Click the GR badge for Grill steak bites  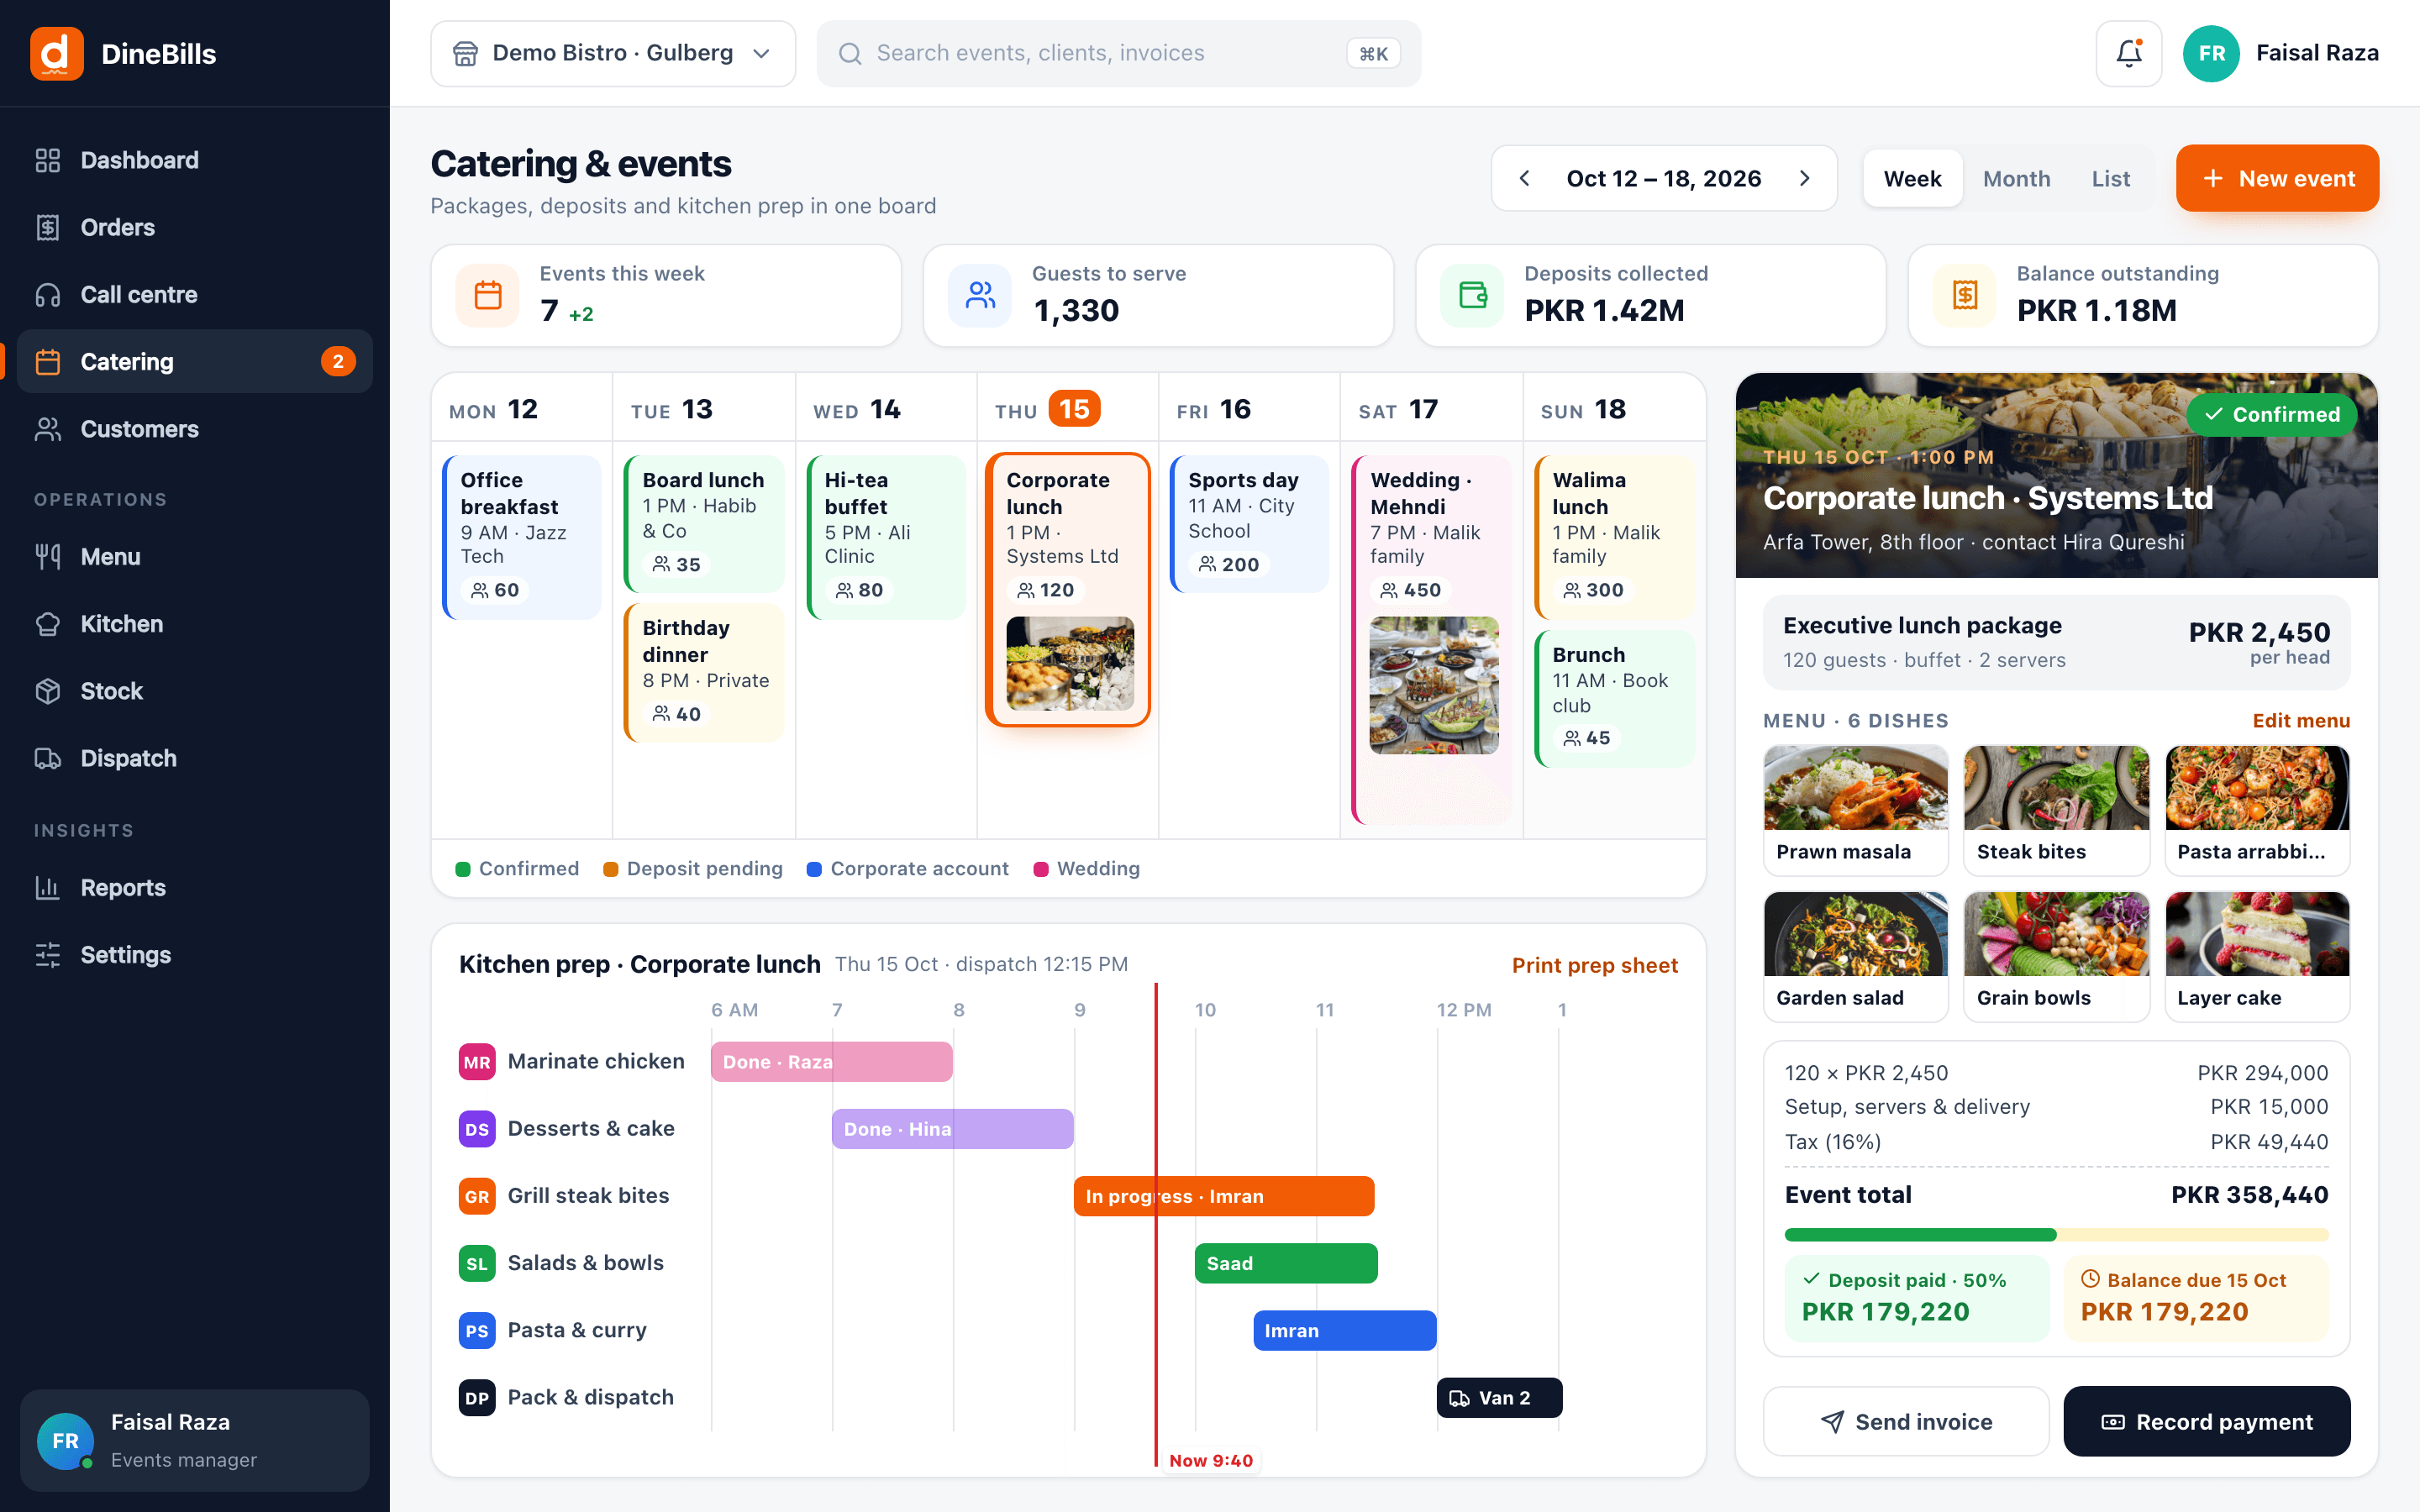tap(477, 1196)
